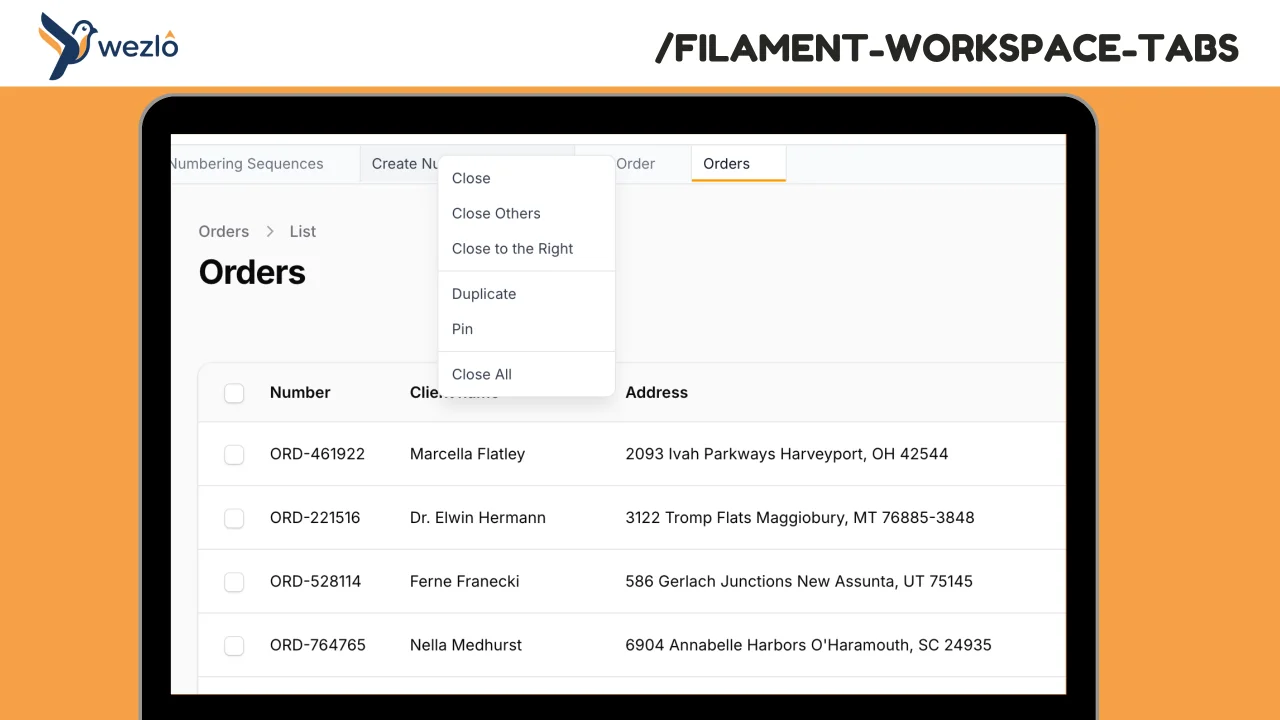Select the row checkbox for ORD-221516
Image resolution: width=1280 pixels, height=720 pixels.
click(x=233, y=518)
